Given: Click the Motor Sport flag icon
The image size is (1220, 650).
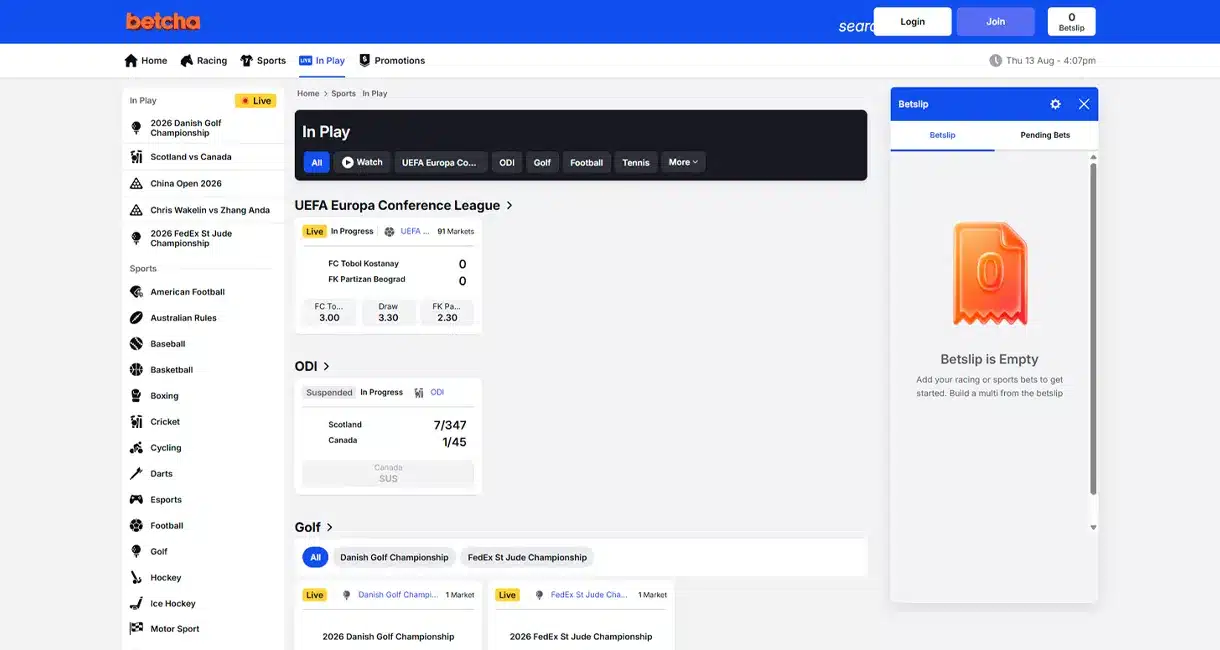Looking at the screenshot, I should 136,629.
